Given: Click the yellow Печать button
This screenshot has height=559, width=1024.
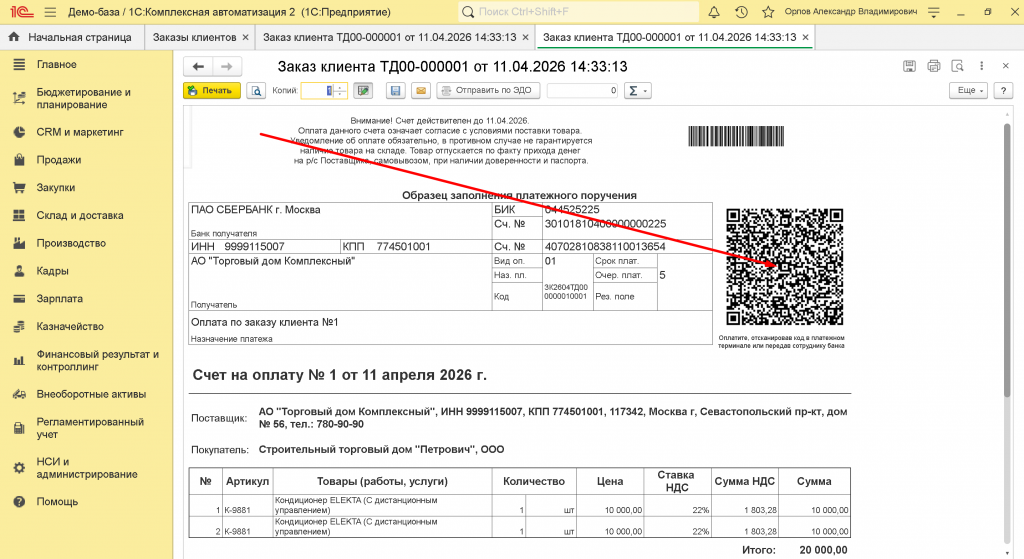Looking at the screenshot, I should 211,90.
